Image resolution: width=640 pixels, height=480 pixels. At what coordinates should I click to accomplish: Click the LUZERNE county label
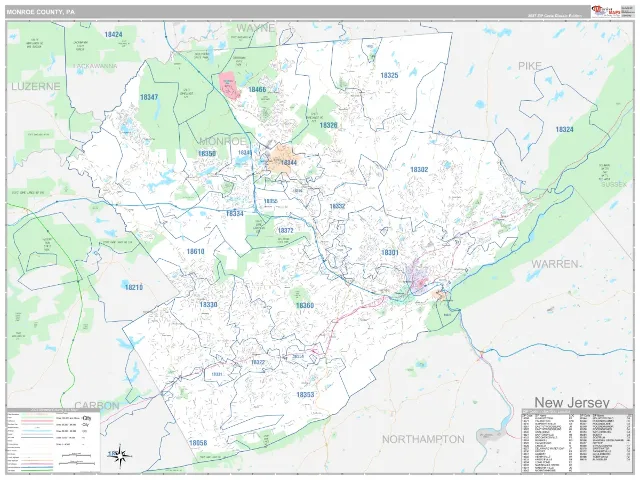point(36,86)
